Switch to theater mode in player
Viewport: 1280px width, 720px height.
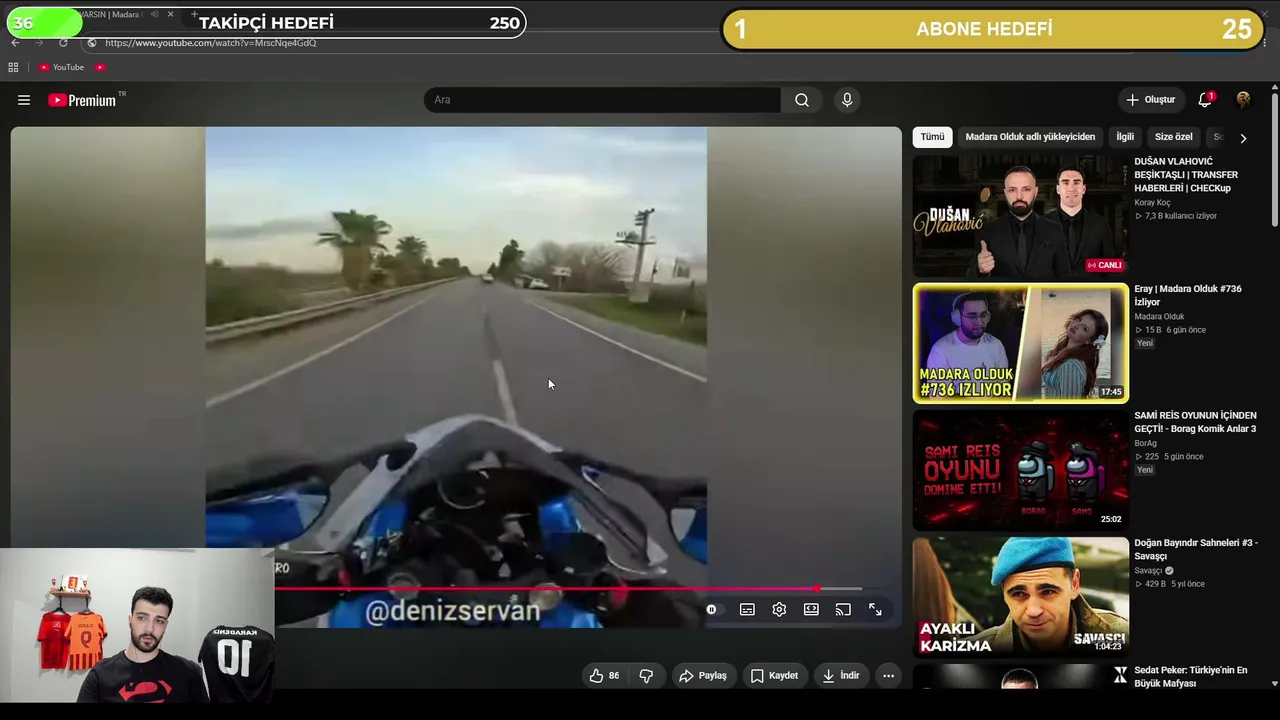pyautogui.click(x=811, y=609)
